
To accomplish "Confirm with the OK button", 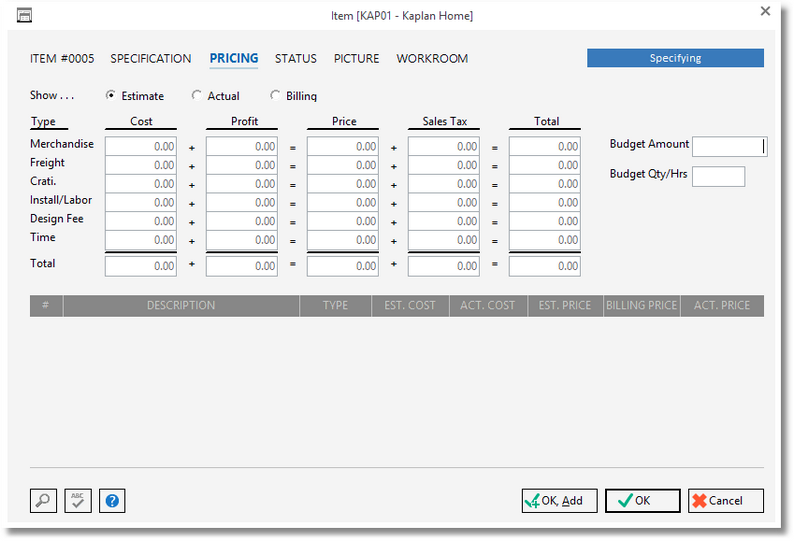I will pos(643,500).
